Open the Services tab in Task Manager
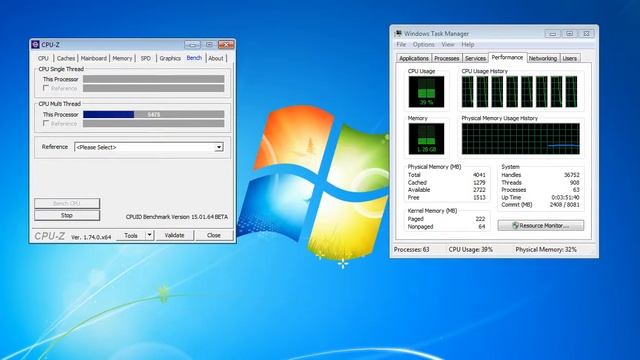The height and width of the screenshot is (360, 640). click(x=475, y=58)
